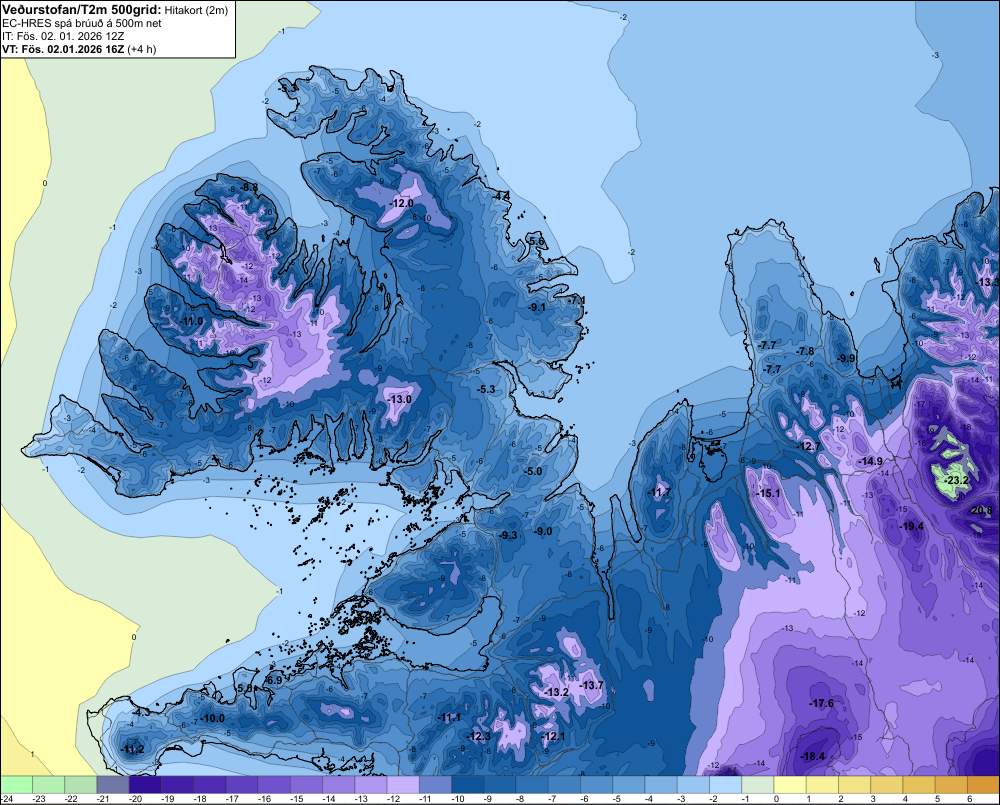This screenshot has width=1000, height=805.
Task: Click the -19.4 temperature label
Action: click(911, 526)
